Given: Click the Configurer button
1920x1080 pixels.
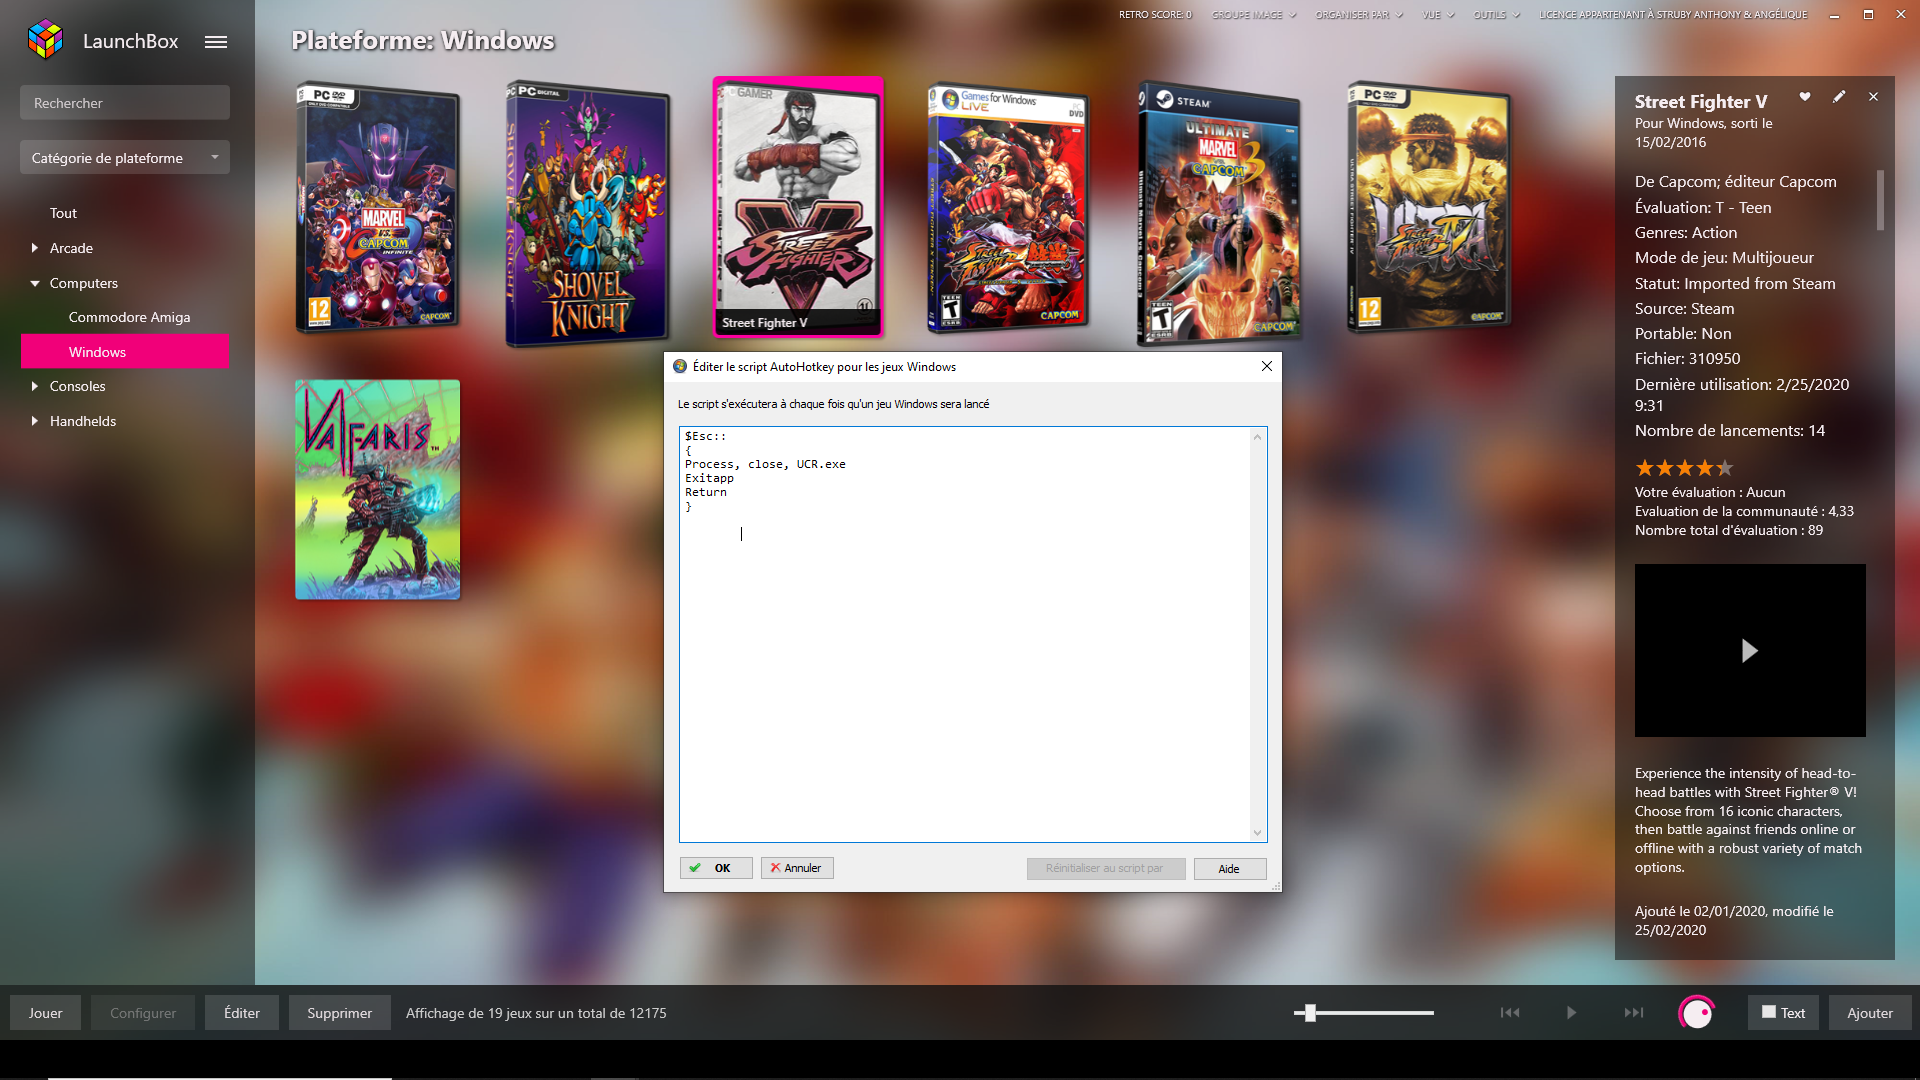Looking at the screenshot, I should [143, 1013].
